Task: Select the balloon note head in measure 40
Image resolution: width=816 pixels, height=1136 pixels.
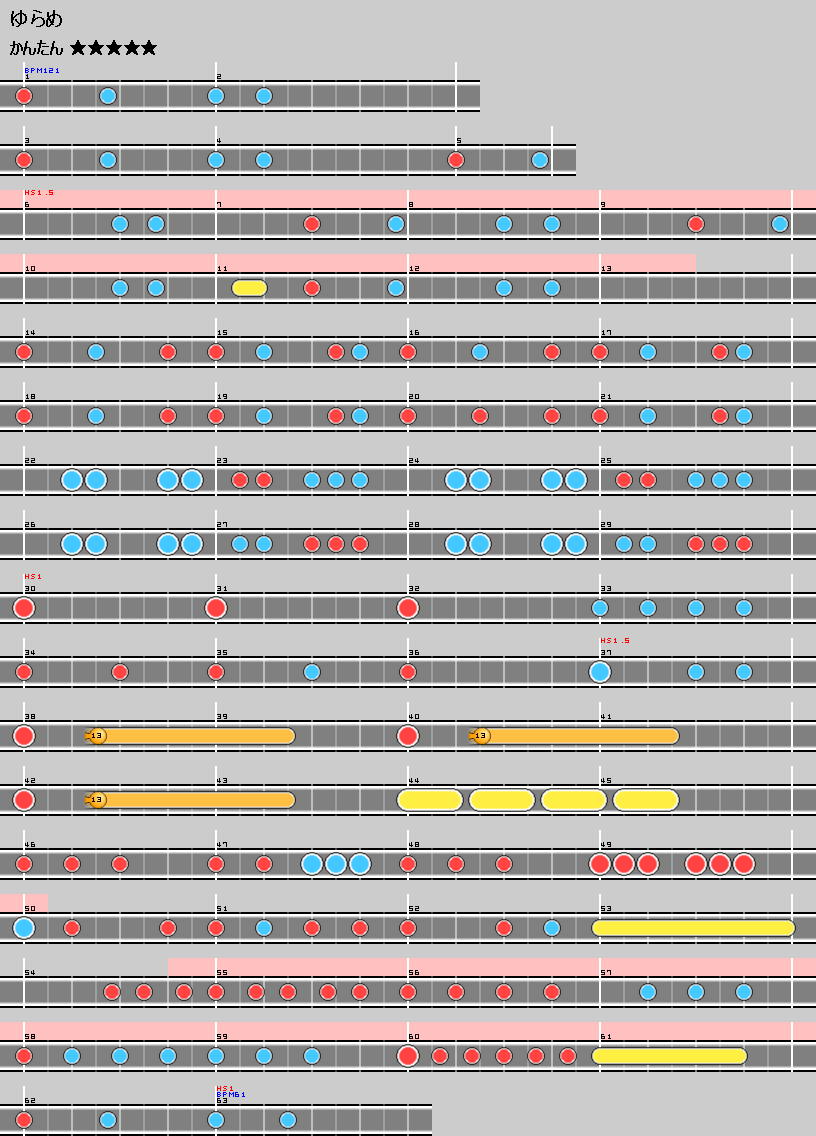Action: point(481,736)
